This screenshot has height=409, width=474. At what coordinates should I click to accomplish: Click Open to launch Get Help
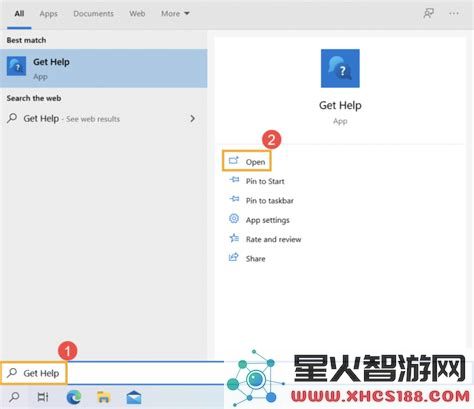pos(247,161)
